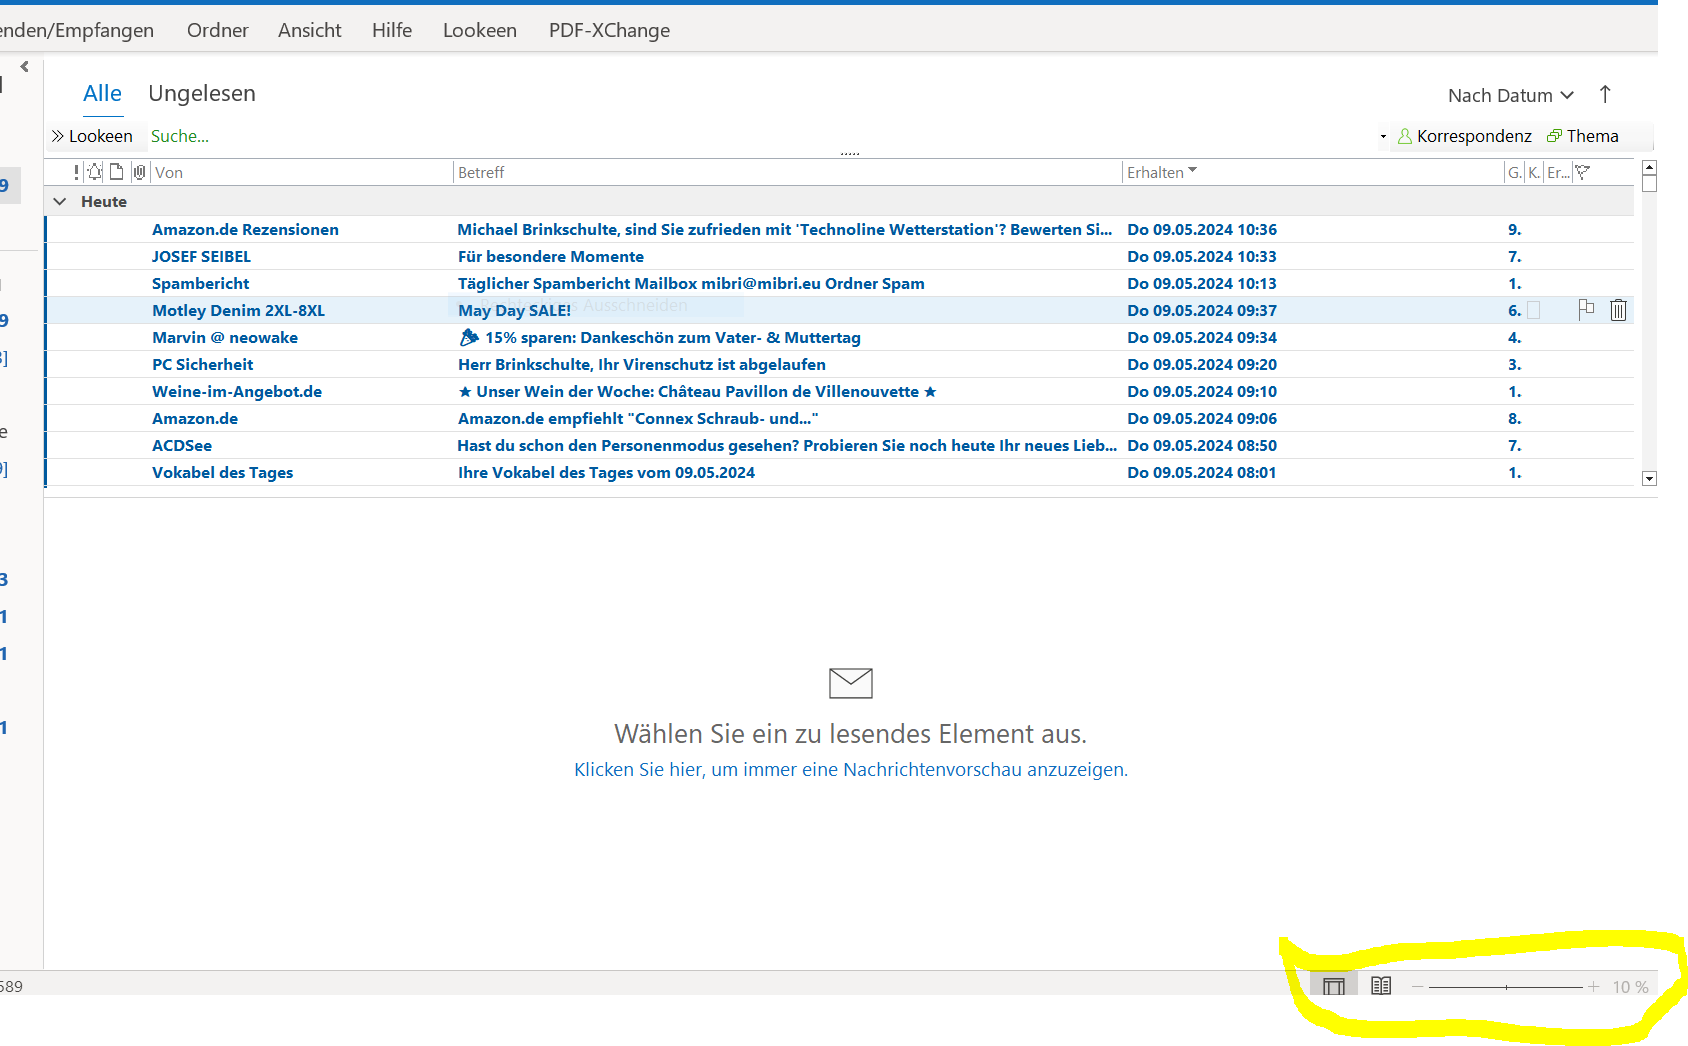
Task: Click the subject Täglicher Spambericht Mailbox
Action: tap(691, 283)
